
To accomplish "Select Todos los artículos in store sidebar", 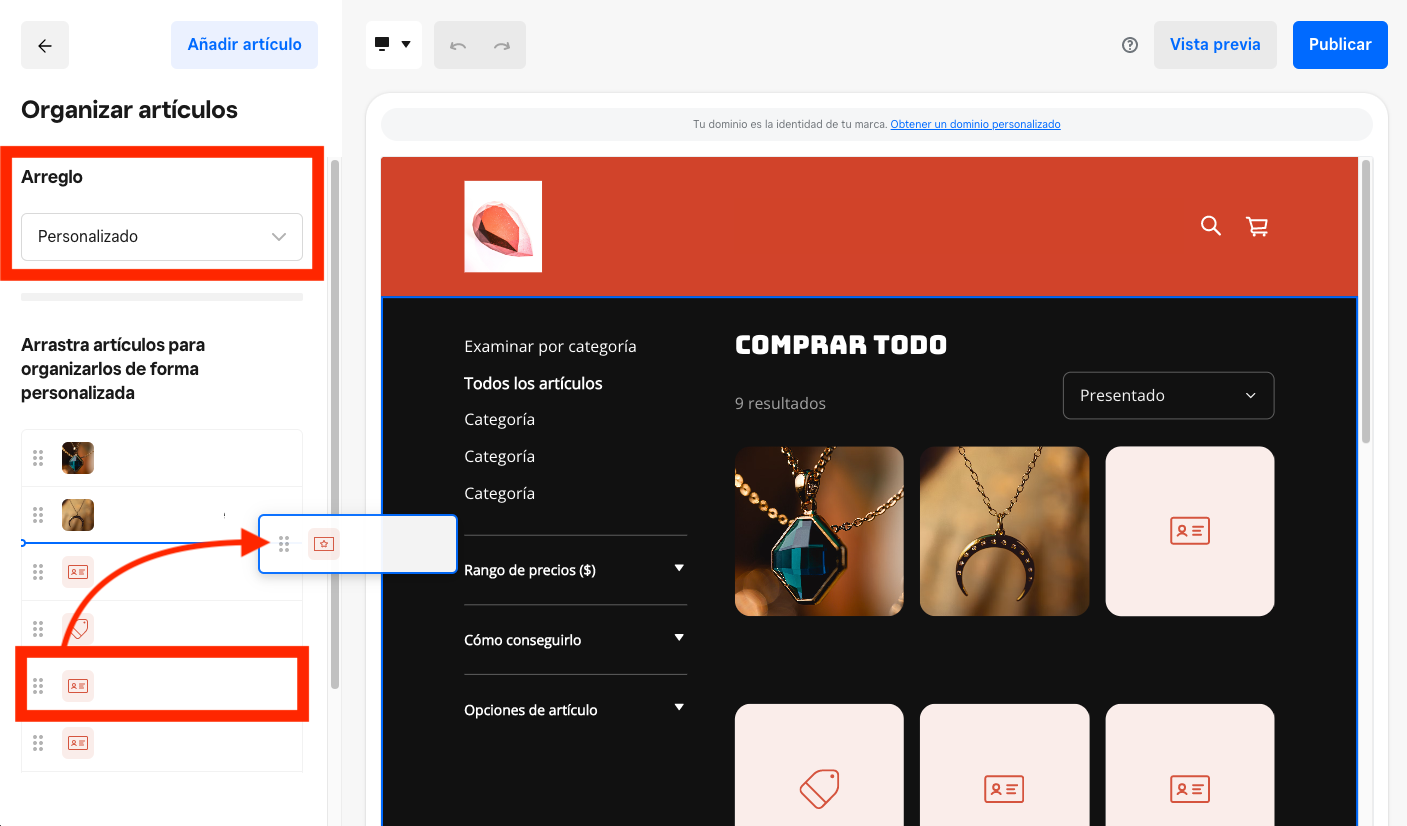I will tap(533, 383).
